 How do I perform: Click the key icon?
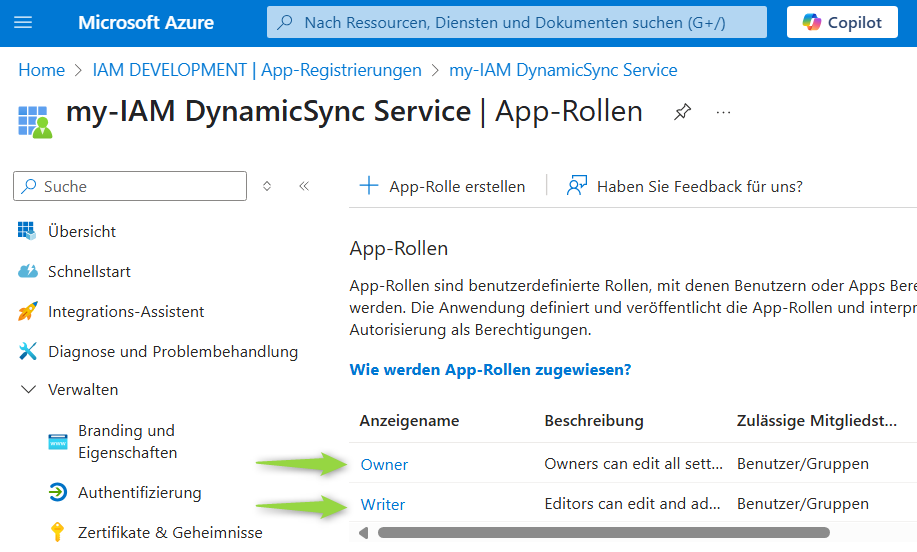[x=57, y=532]
